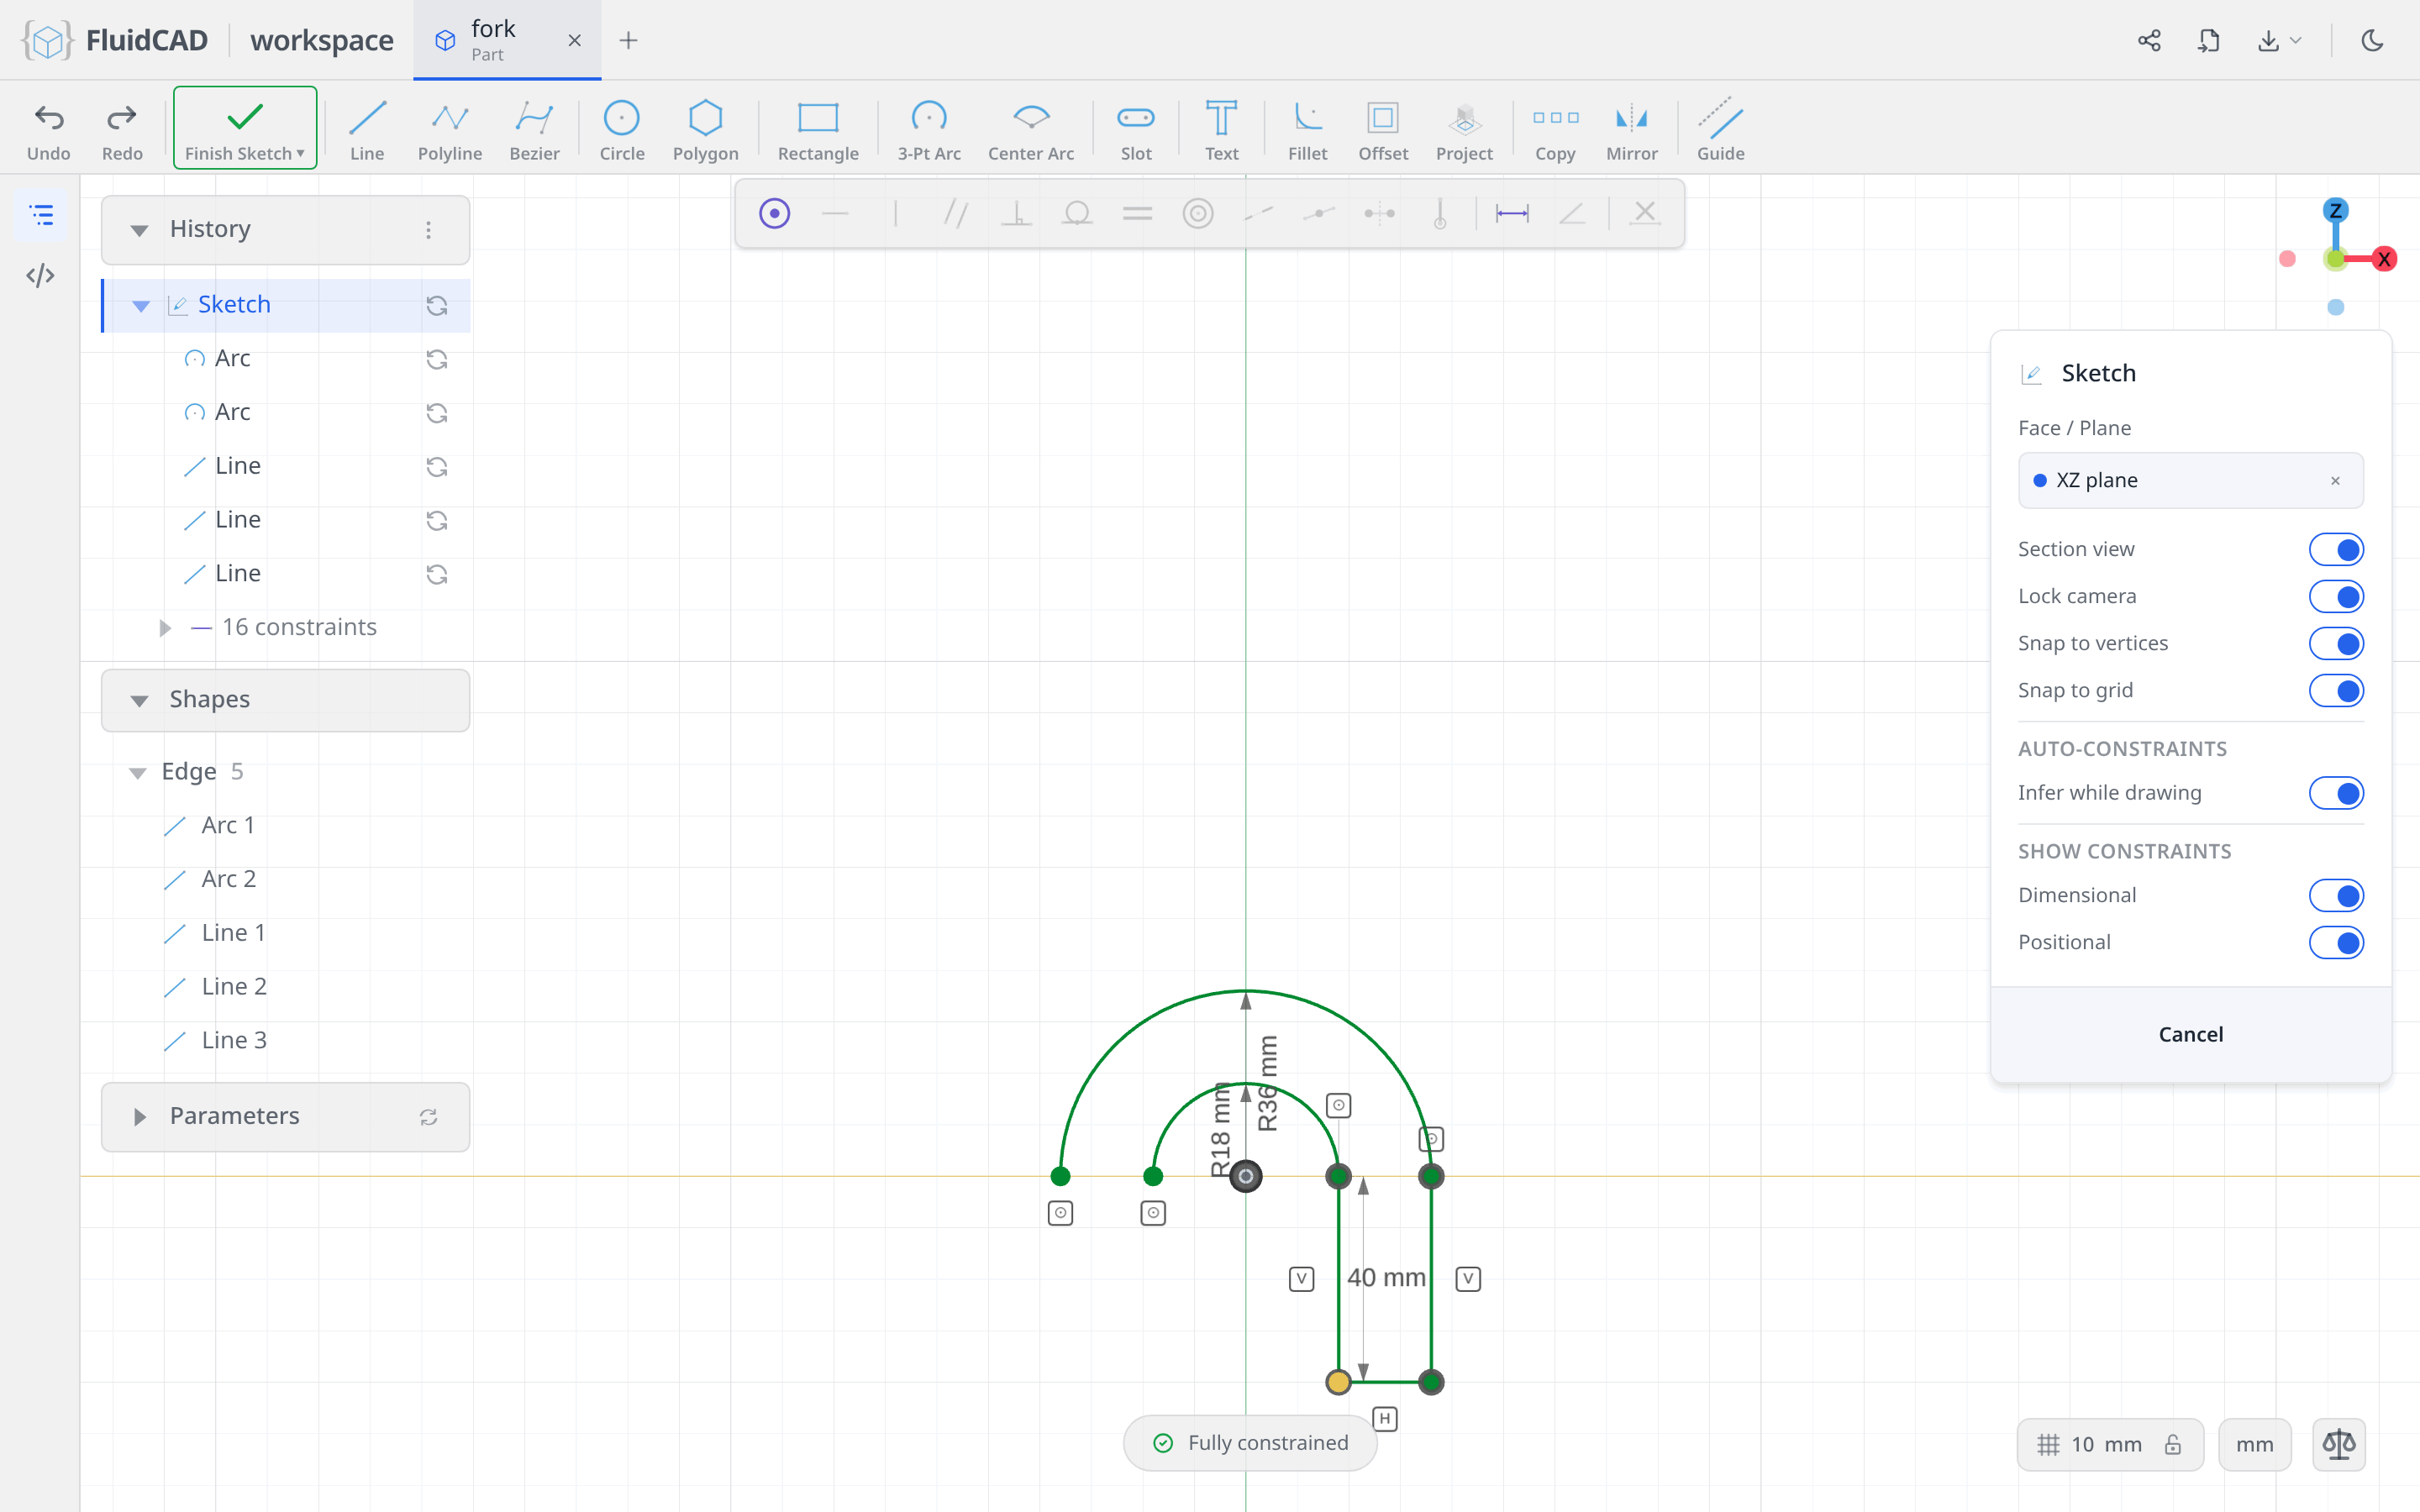This screenshot has height=1512, width=2420.
Task: Add a new tab with plus
Action: coord(628,40)
